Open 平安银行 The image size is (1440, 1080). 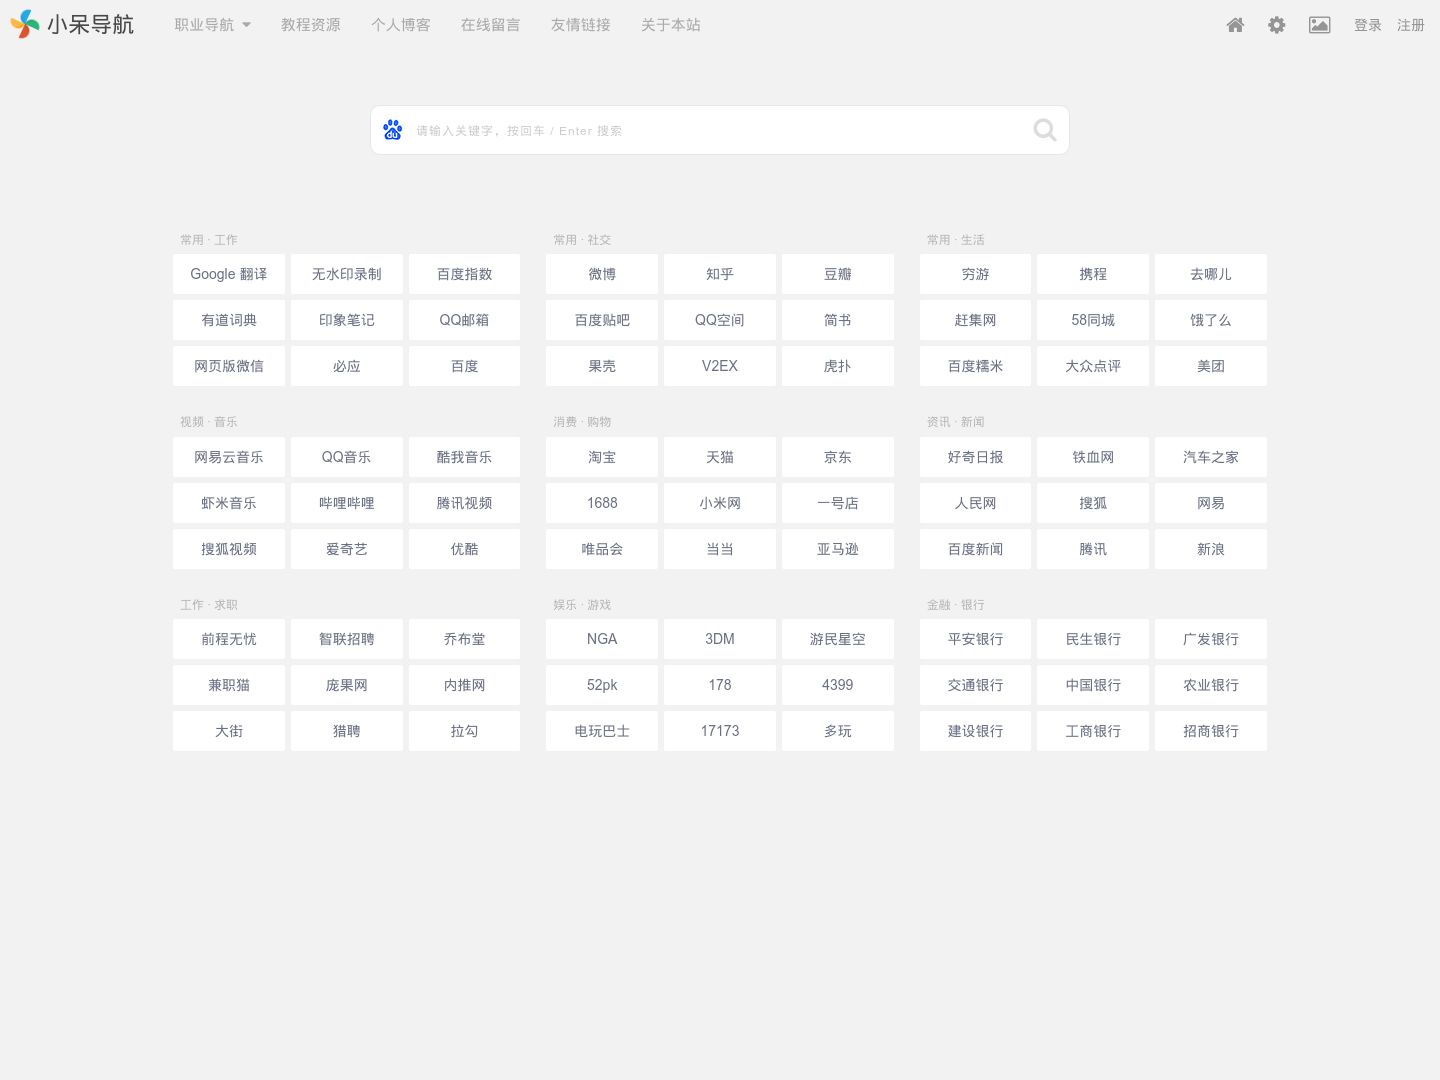tap(975, 639)
